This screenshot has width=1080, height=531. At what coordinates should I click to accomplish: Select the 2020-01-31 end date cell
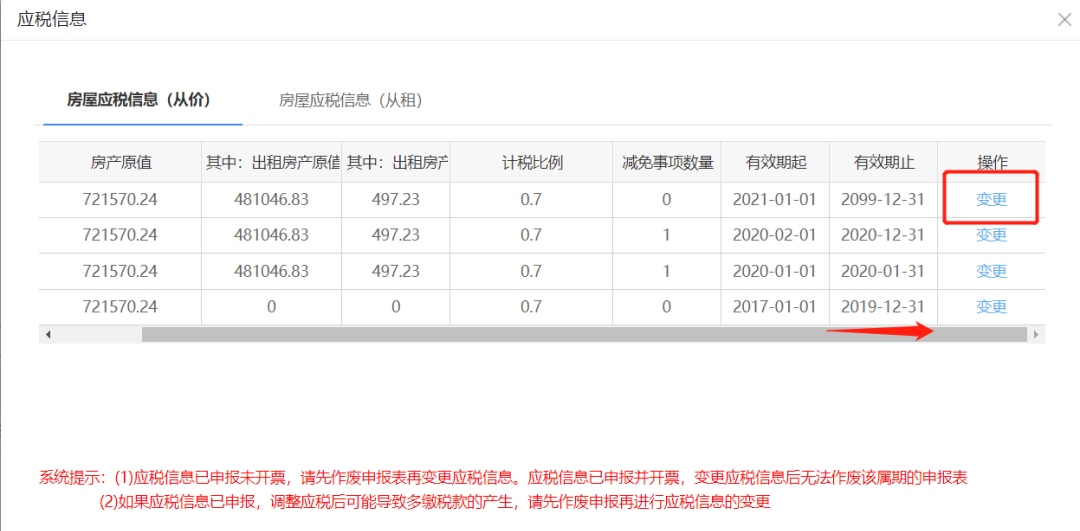click(883, 271)
